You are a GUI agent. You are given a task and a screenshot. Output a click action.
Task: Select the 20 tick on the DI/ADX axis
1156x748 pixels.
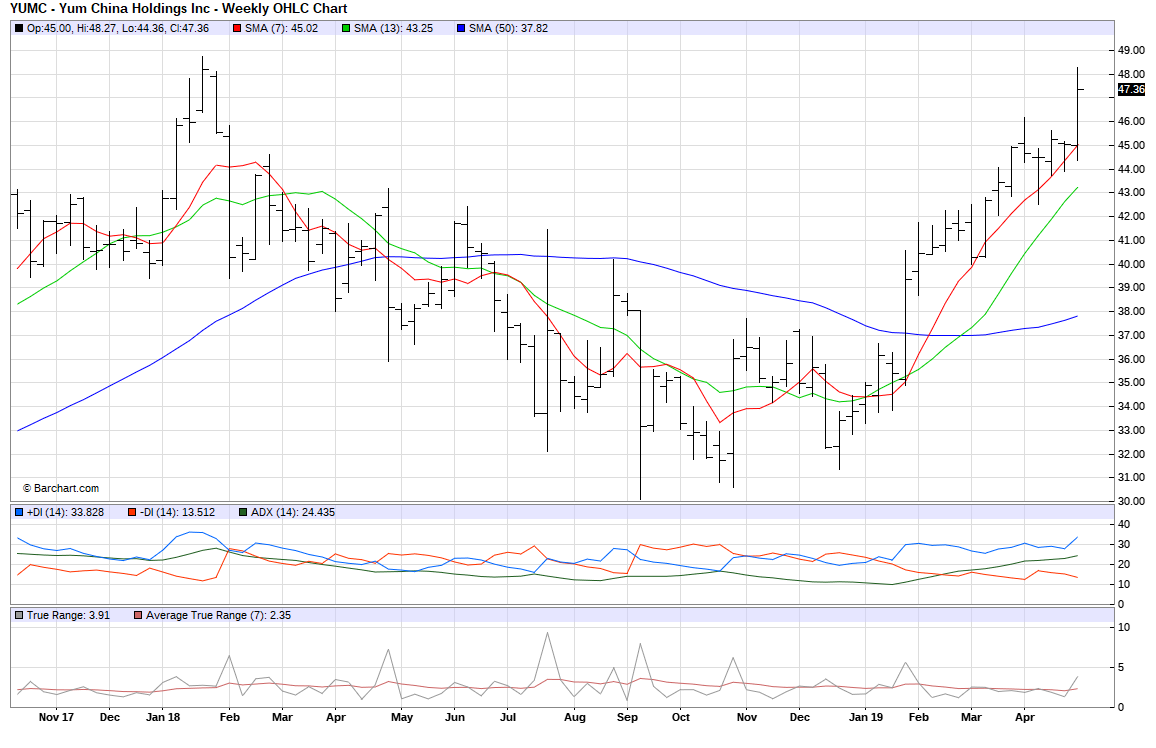1124,565
